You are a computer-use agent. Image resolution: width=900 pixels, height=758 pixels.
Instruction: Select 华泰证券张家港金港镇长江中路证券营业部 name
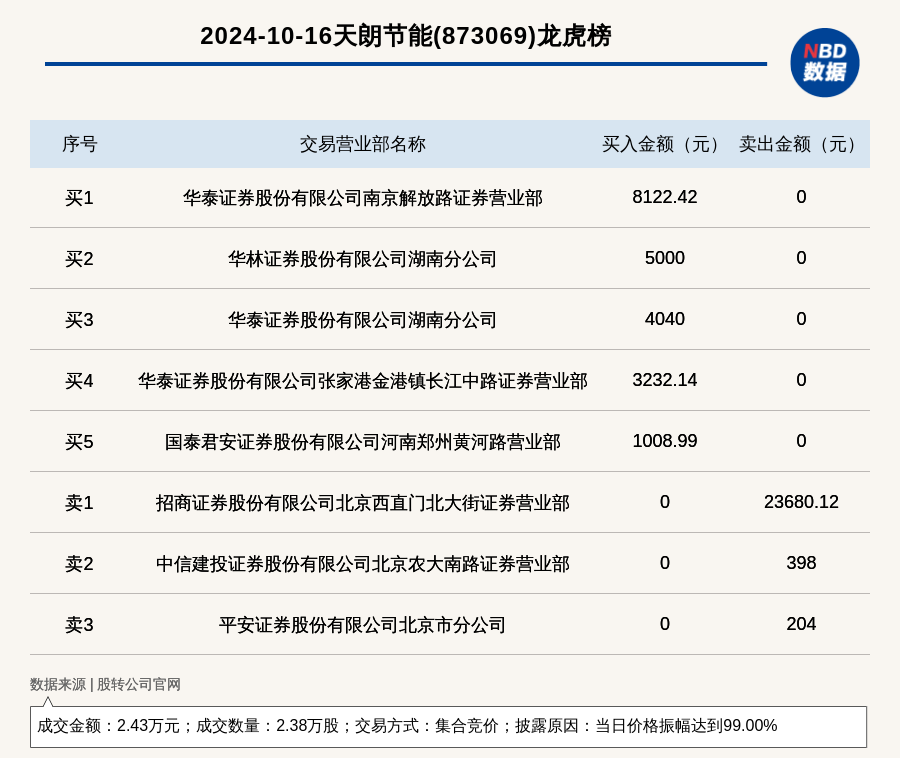click(x=363, y=381)
